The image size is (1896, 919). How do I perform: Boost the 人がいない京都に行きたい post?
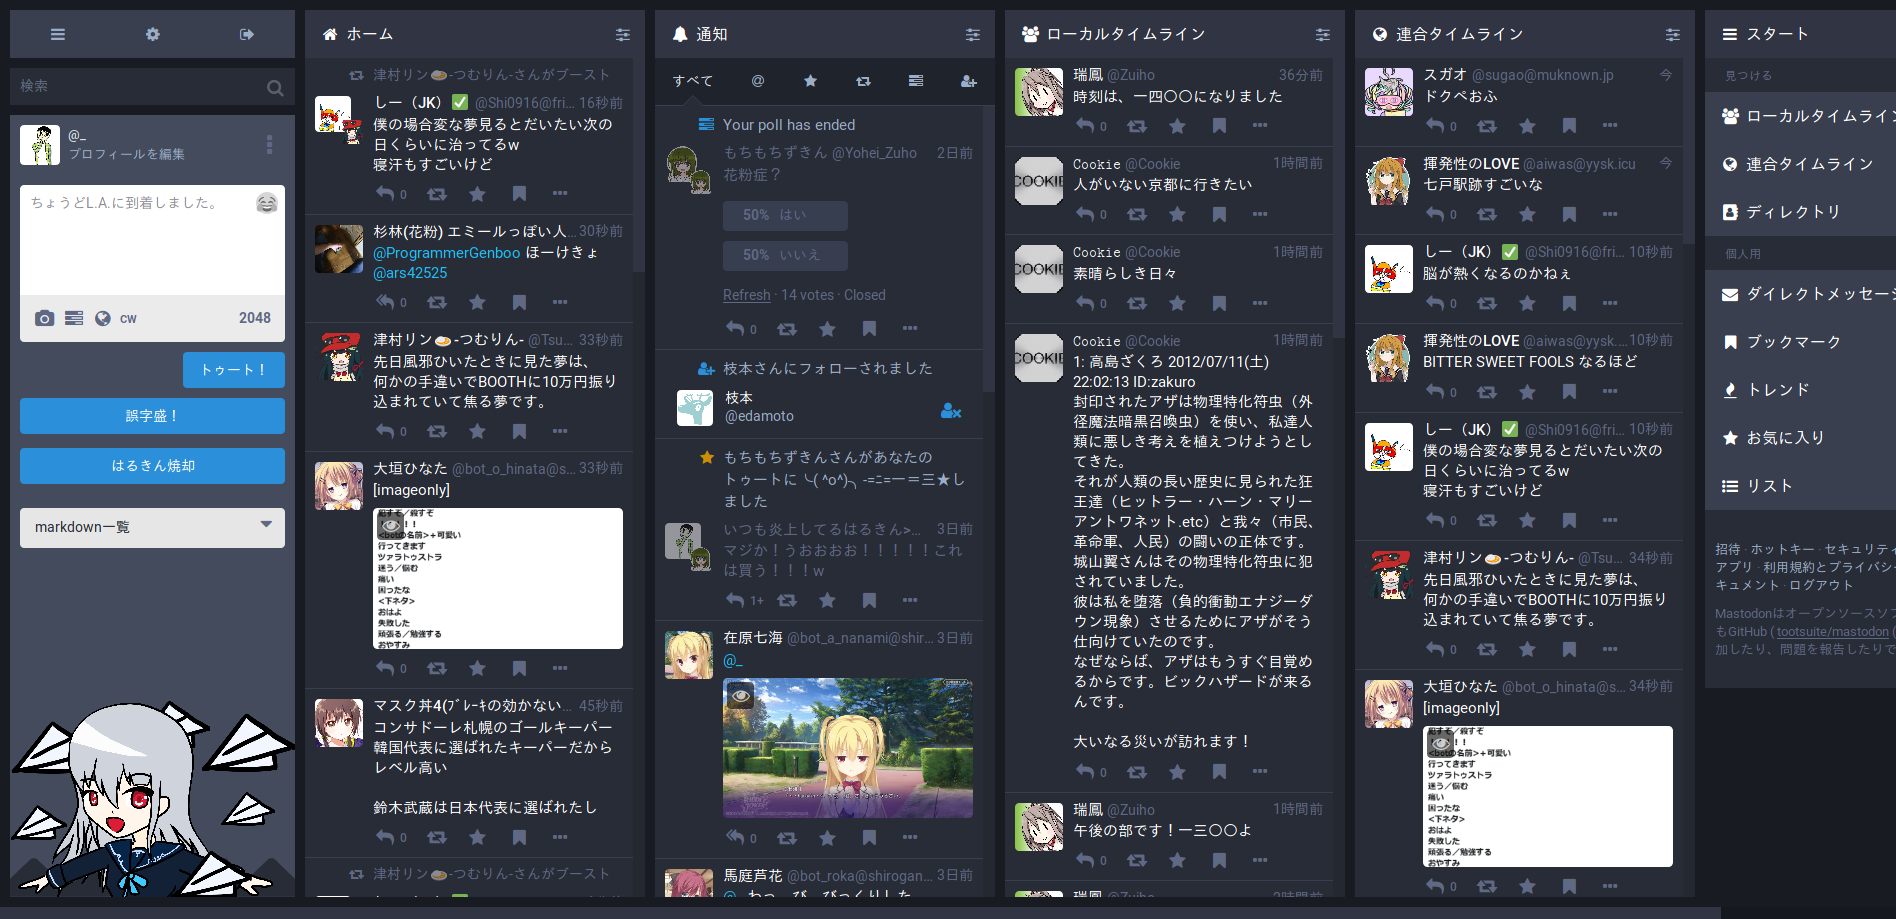pyautogui.click(x=1137, y=214)
